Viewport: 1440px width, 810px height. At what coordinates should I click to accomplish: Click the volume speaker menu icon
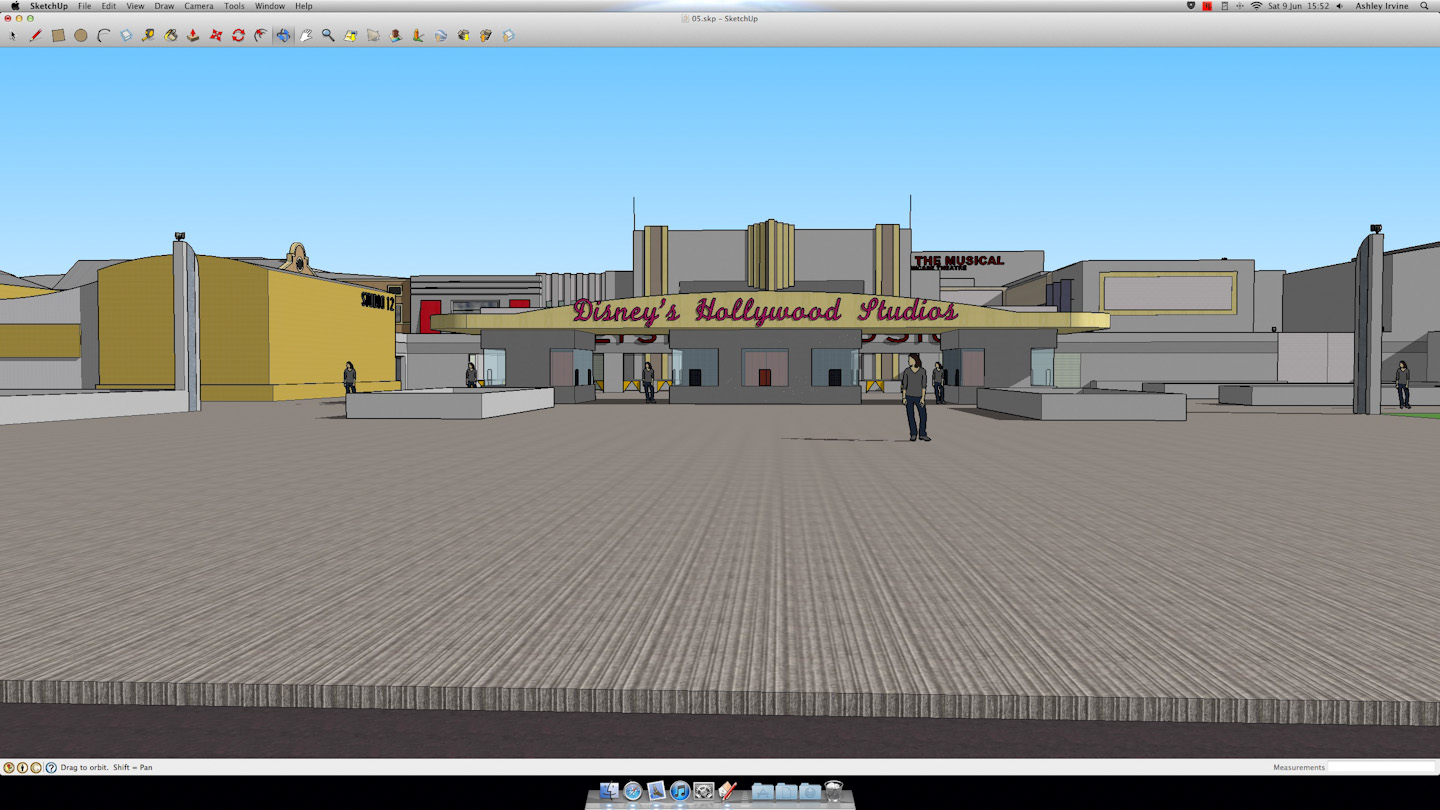click(x=1339, y=6)
